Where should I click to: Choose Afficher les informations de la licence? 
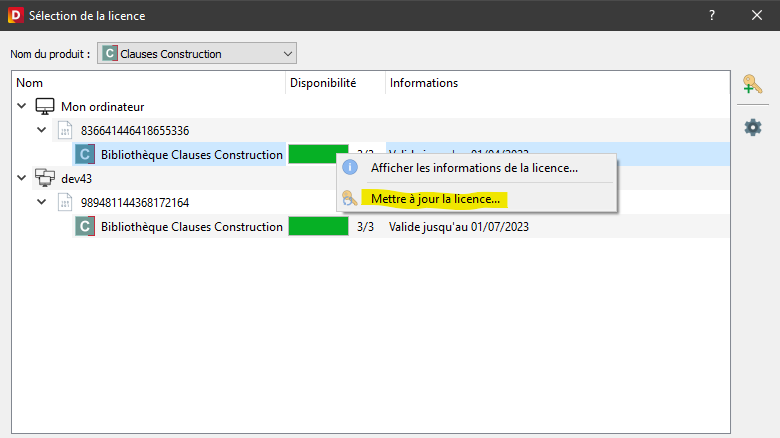[474, 168]
